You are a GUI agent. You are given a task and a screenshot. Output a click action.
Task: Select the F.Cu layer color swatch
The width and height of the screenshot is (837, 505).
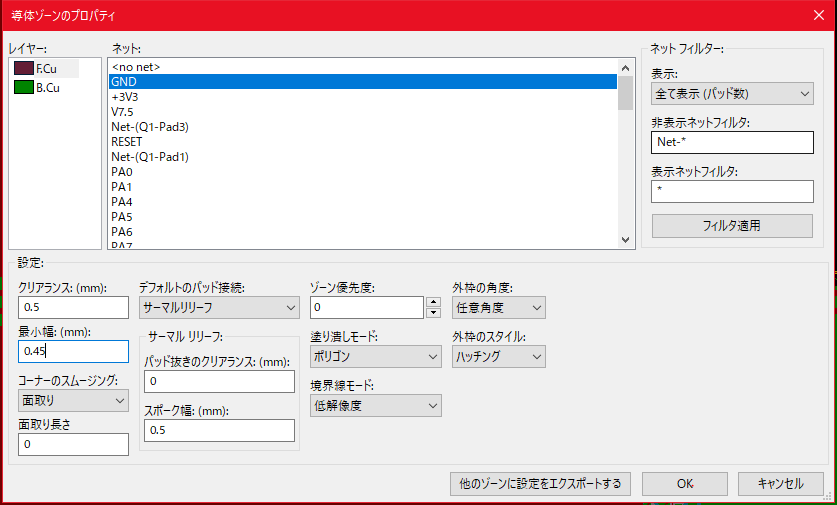point(24,68)
